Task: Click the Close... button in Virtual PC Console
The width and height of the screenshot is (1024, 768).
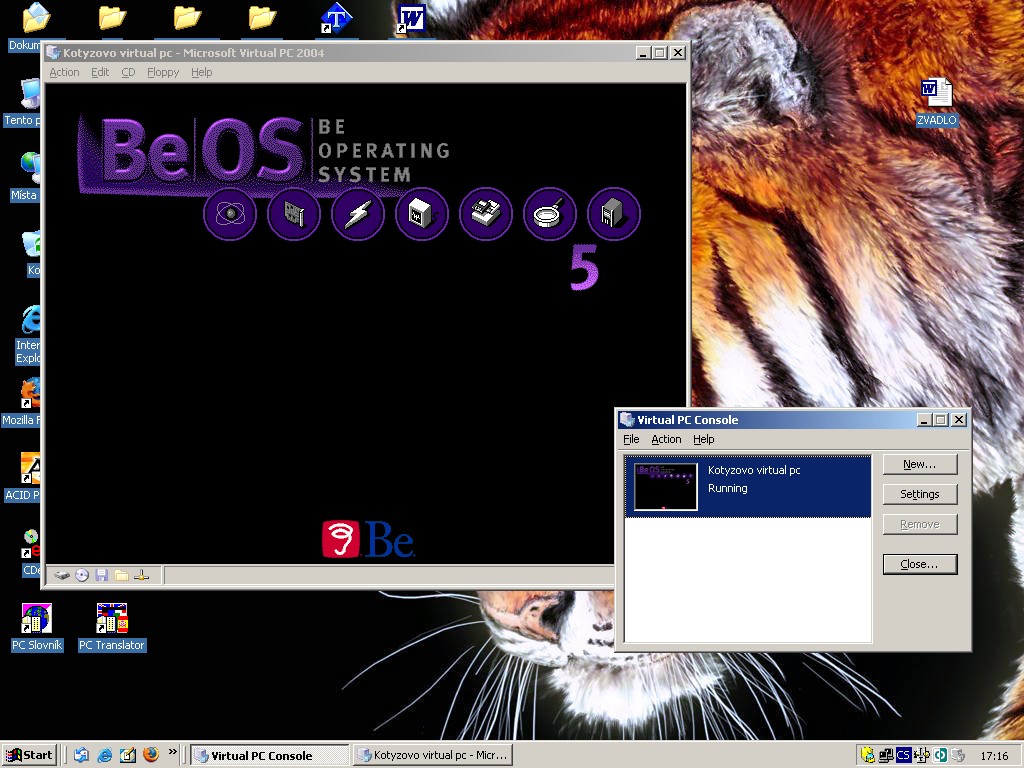Action: click(920, 564)
